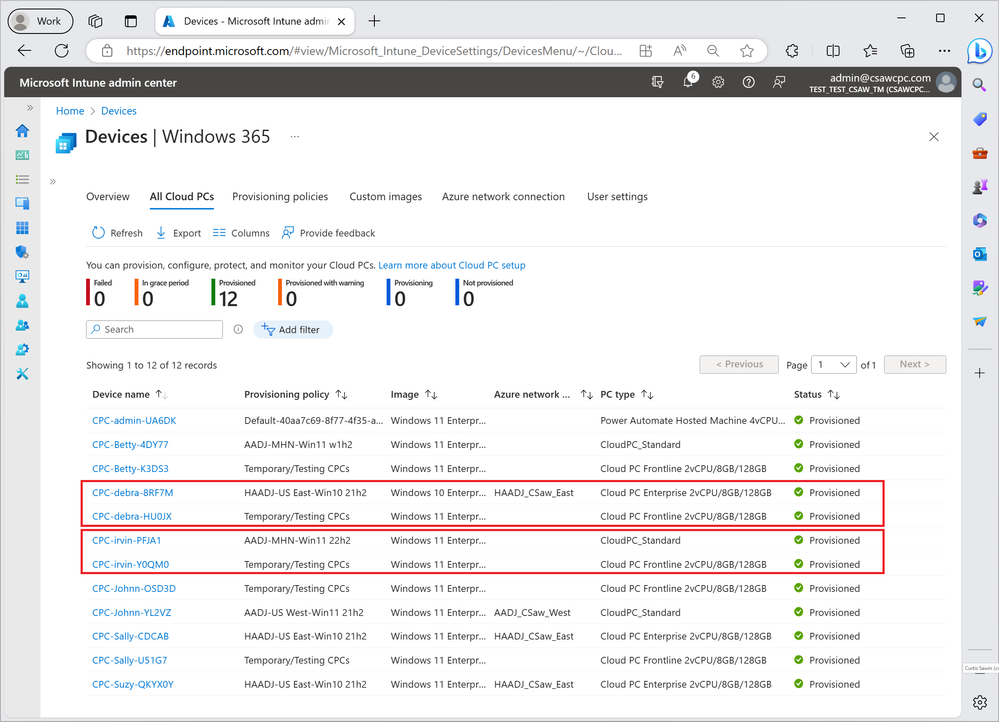Open Learn more about Cloud PC setup

(452, 265)
